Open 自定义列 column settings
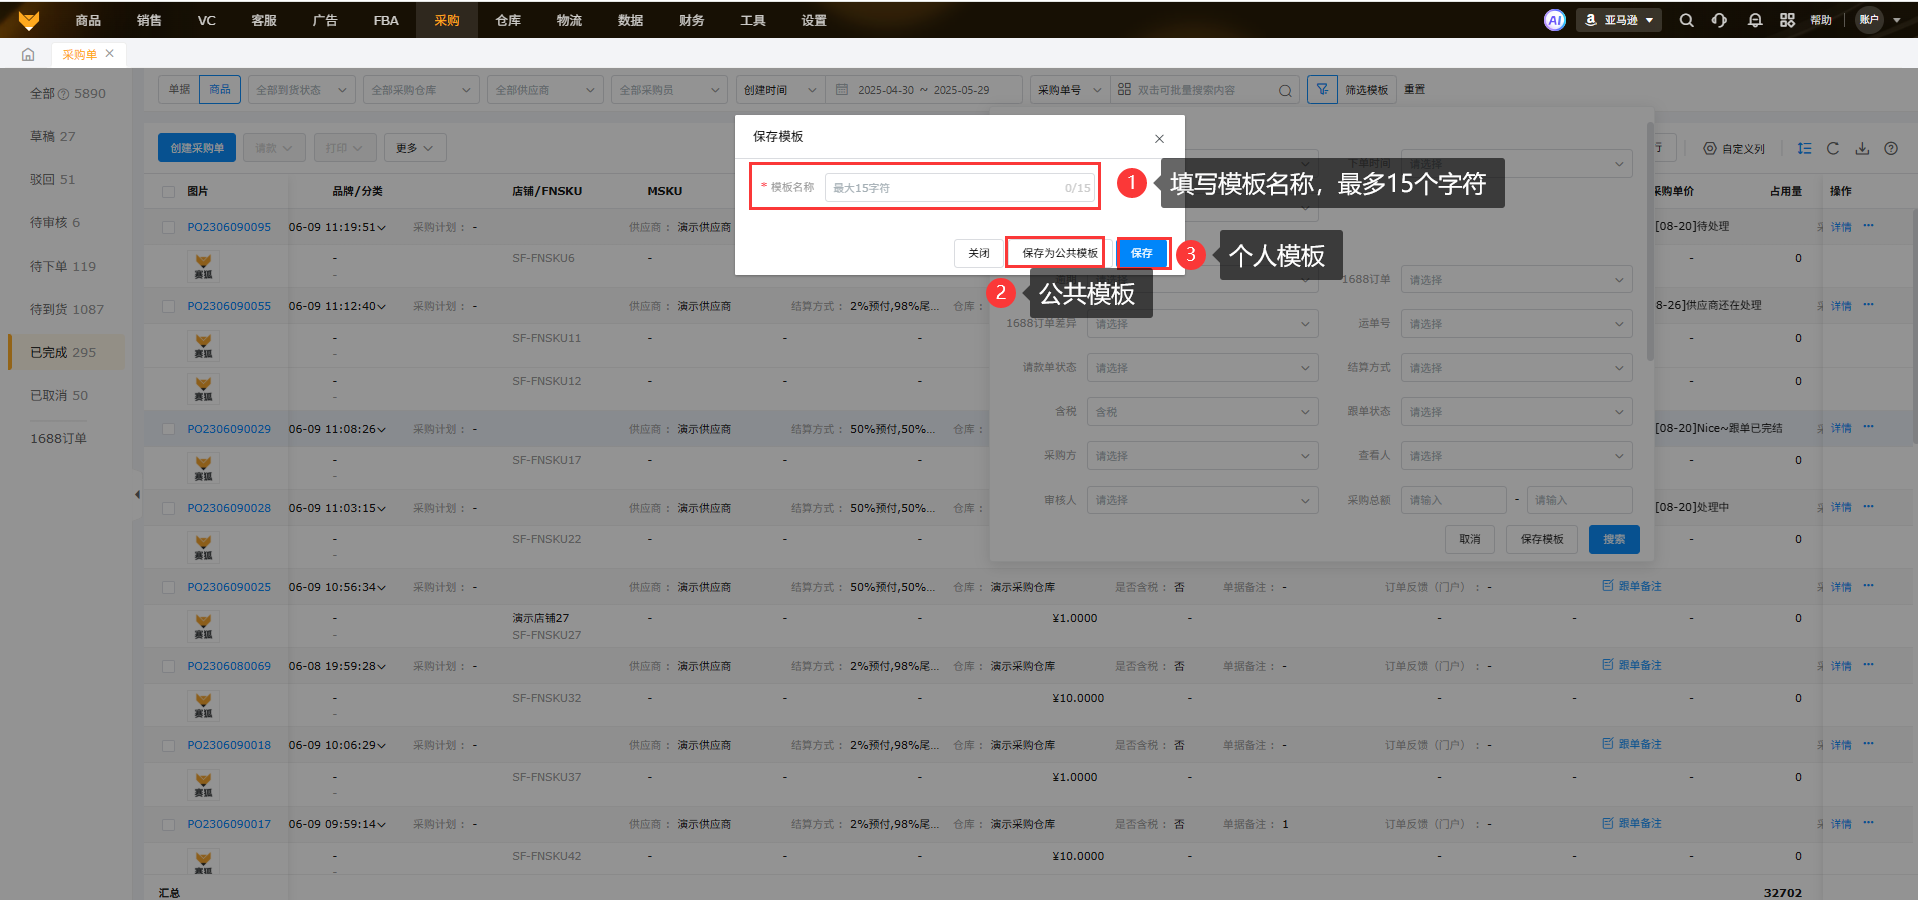This screenshot has width=1918, height=900. [x=1734, y=149]
